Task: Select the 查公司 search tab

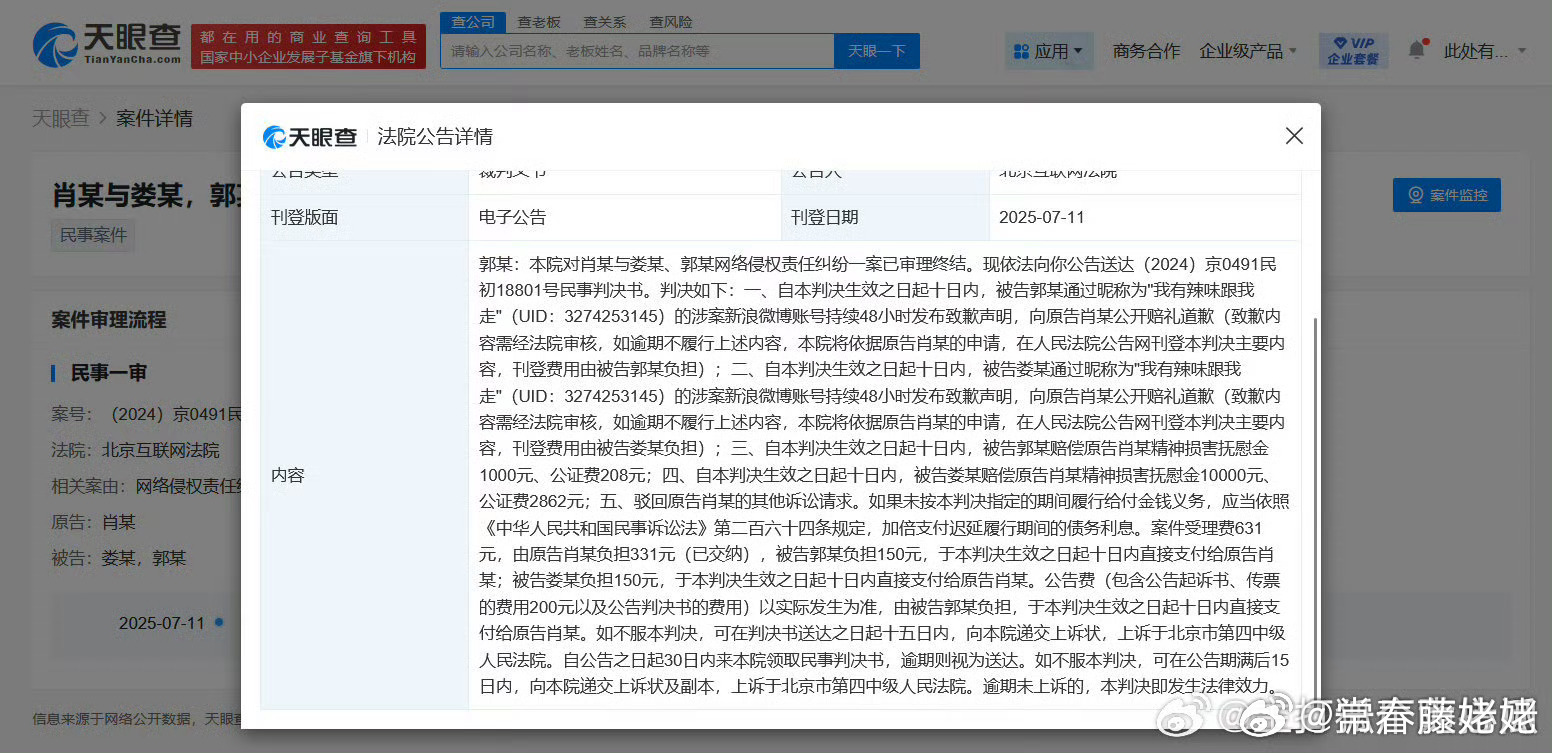Action: (x=473, y=22)
